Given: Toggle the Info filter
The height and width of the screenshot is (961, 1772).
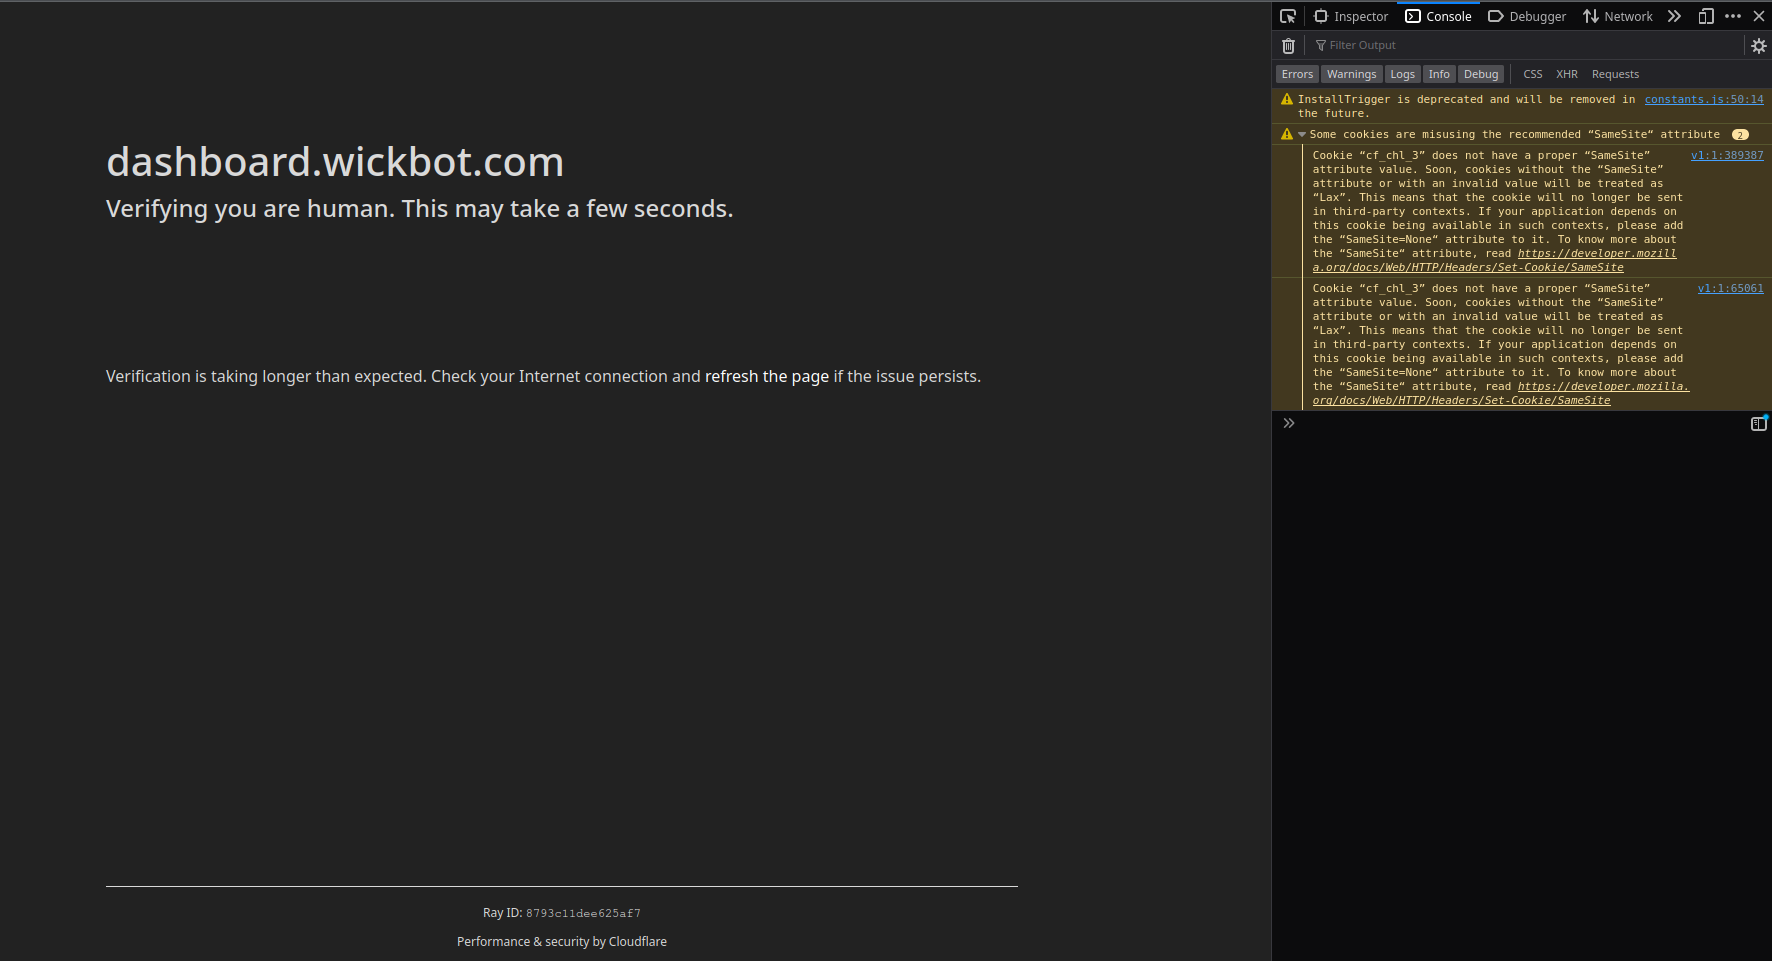Looking at the screenshot, I should [1439, 74].
